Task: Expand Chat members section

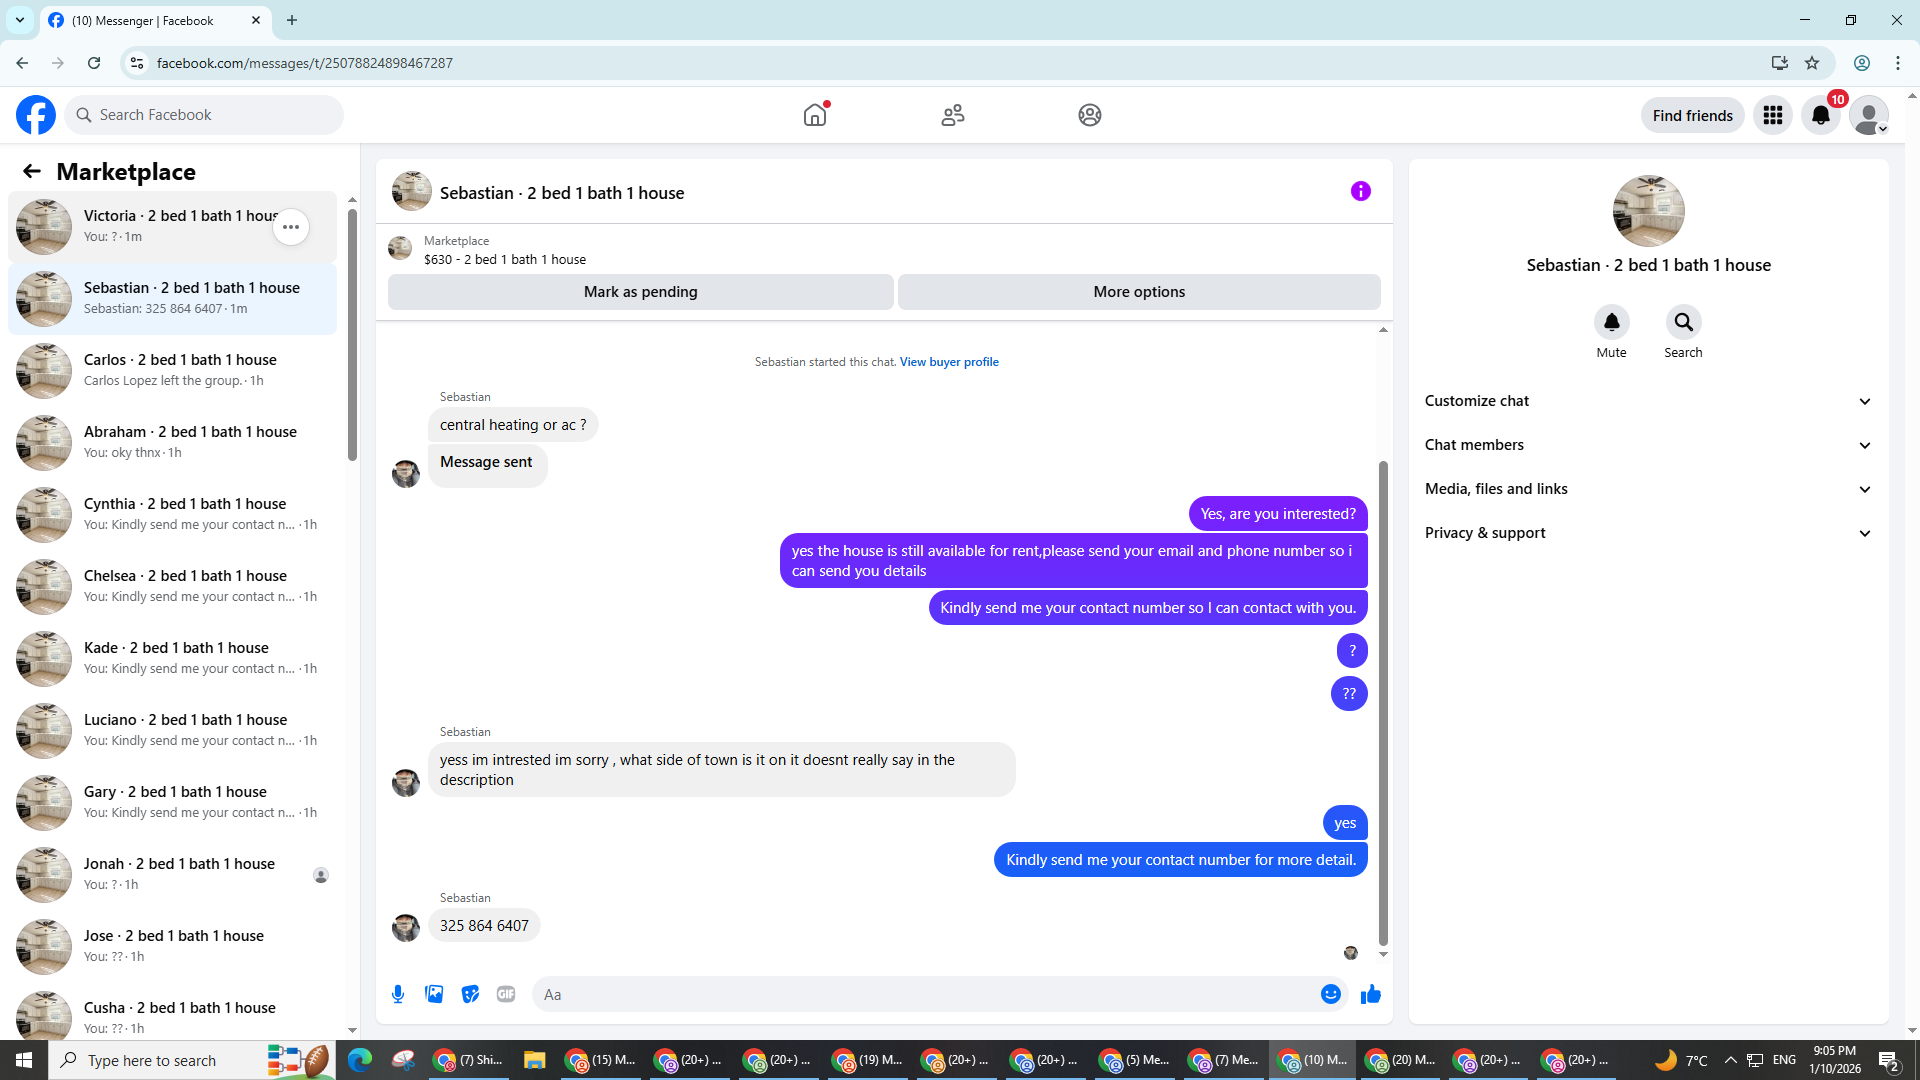Action: click(x=1647, y=445)
